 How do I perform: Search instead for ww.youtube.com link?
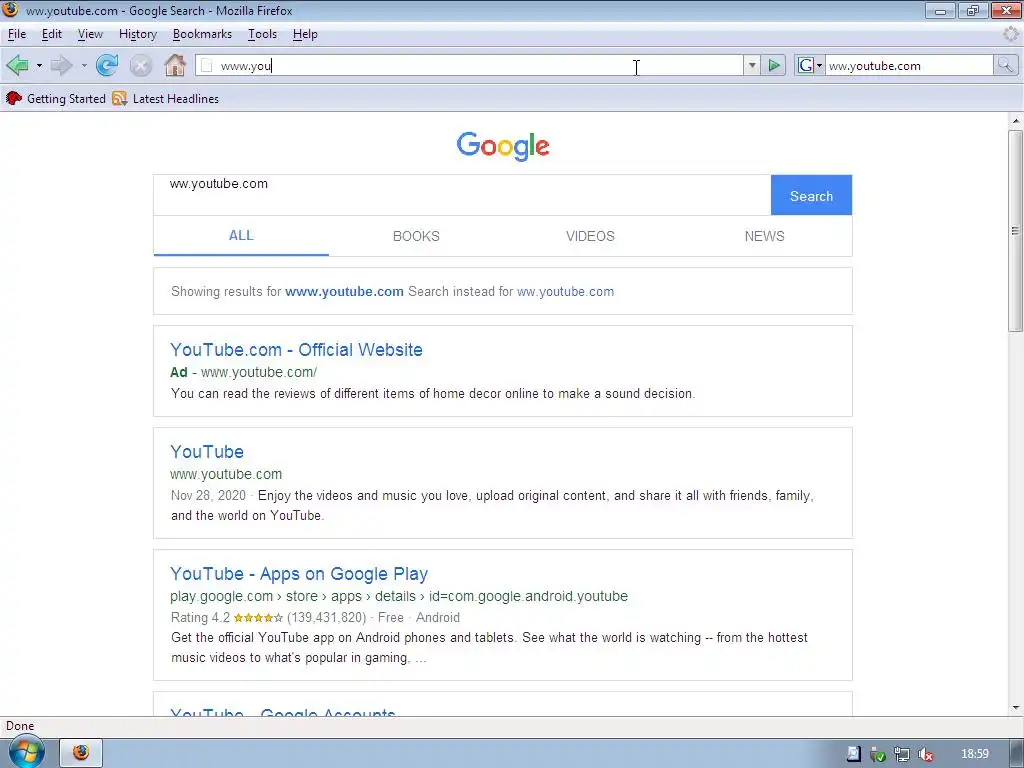(566, 291)
